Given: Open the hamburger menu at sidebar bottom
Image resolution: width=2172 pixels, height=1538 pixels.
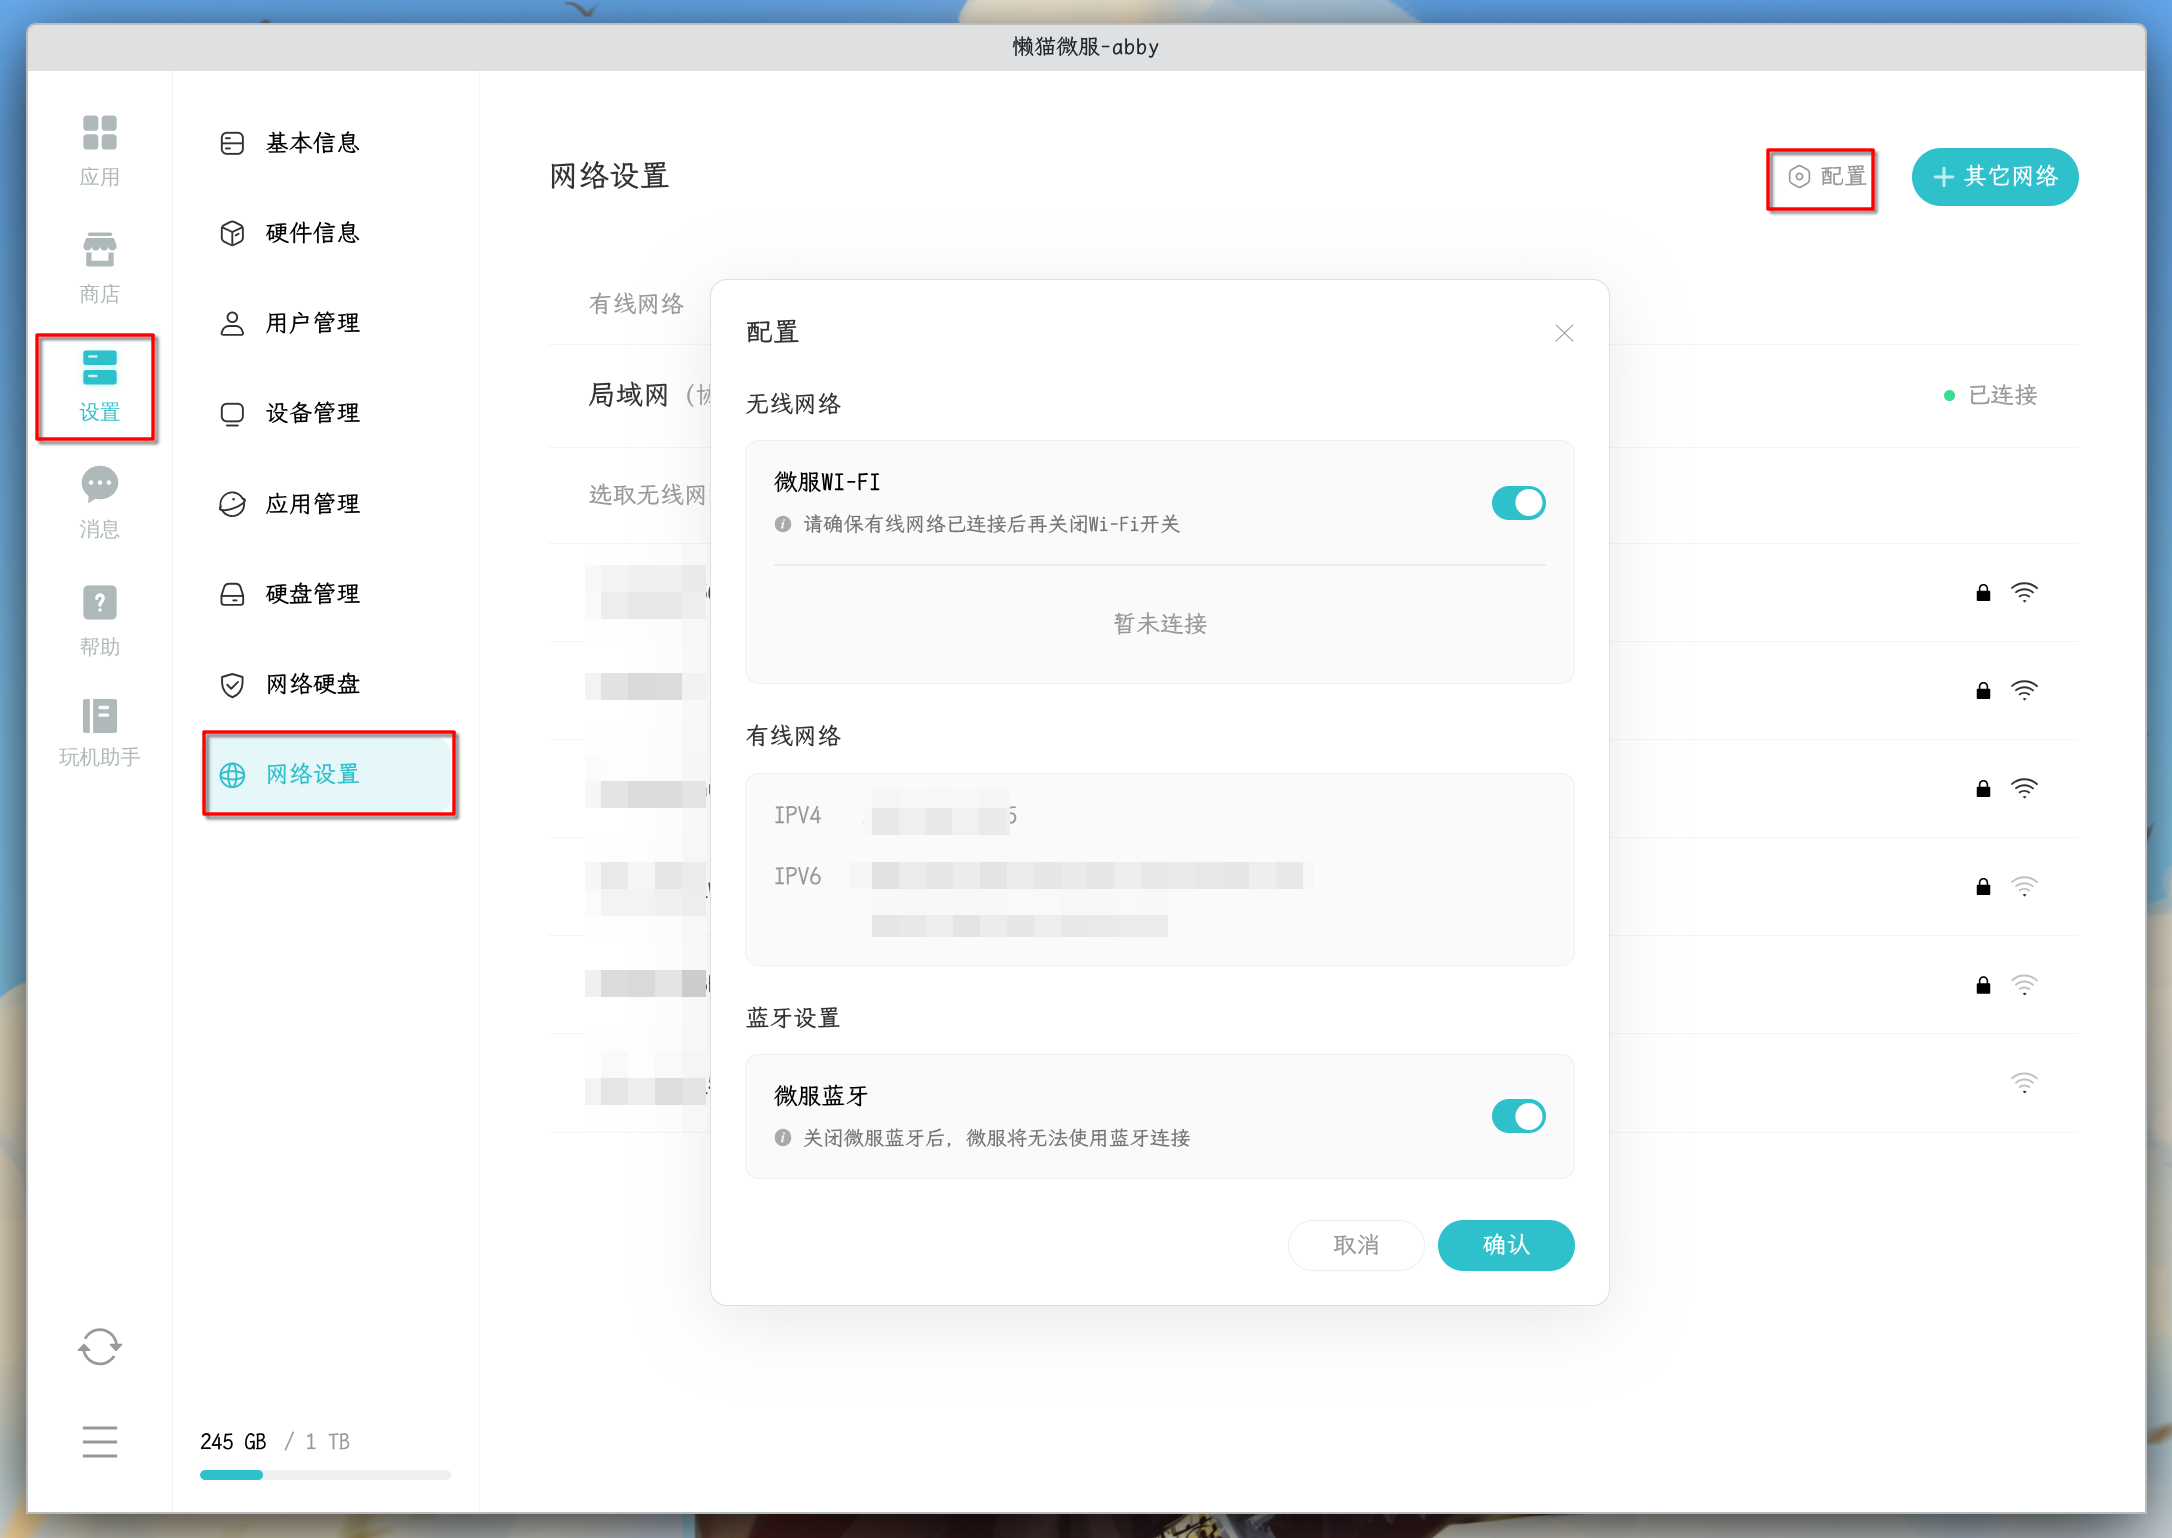Looking at the screenshot, I should [x=99, y=1441].
